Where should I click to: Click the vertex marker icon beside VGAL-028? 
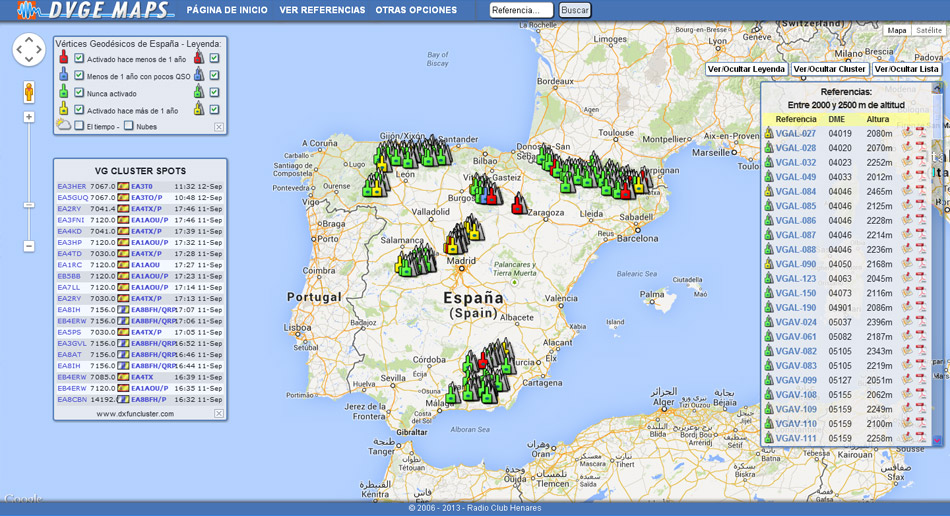click(768, 148)
